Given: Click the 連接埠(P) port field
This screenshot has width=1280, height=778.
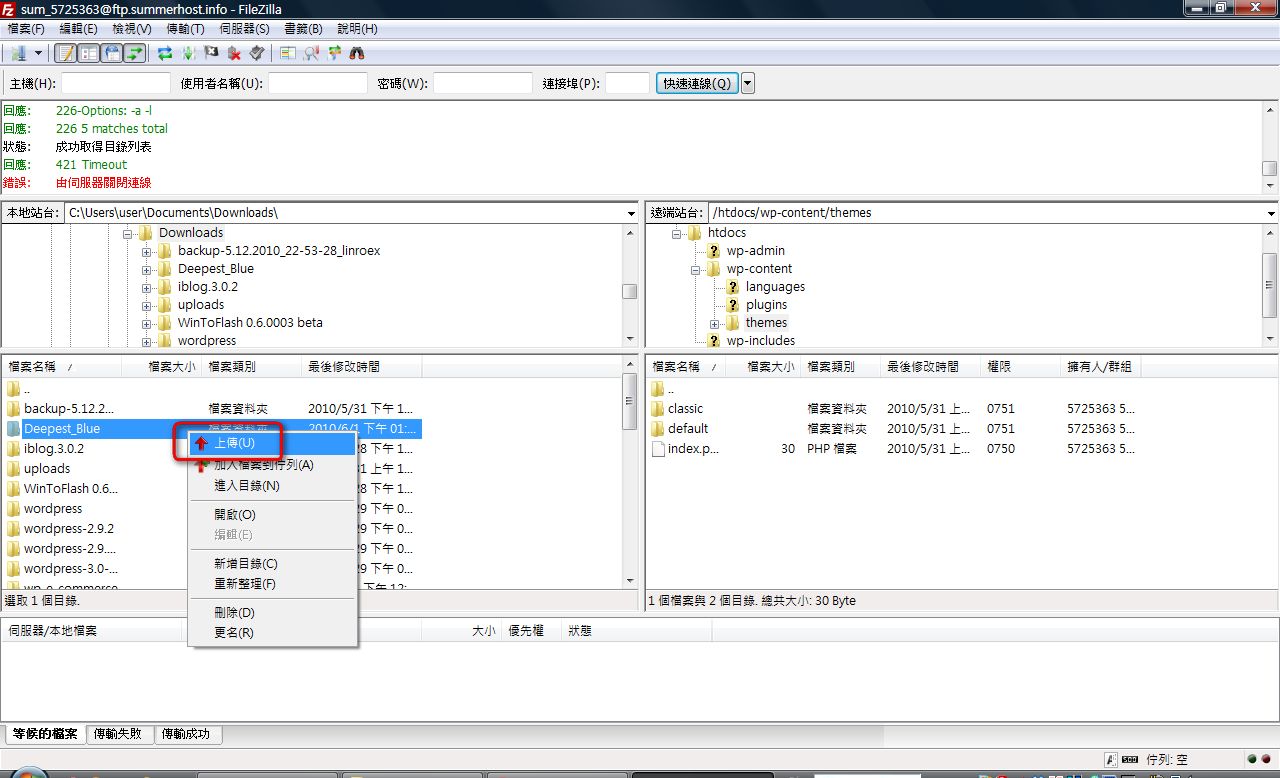Looking at the screenshot, I should pyautogui.click(x=628, y=83).
